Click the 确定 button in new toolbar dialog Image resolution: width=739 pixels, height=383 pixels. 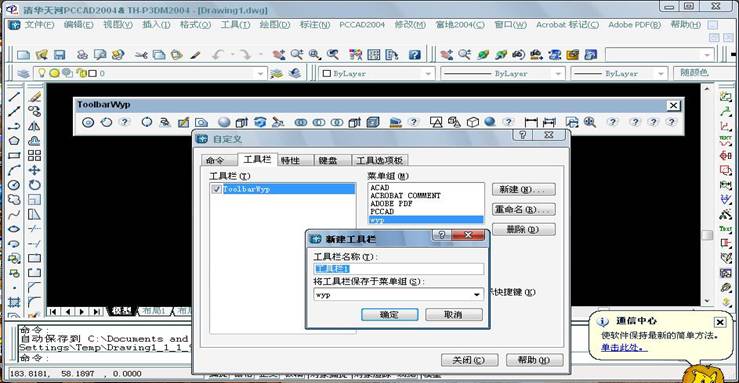(x=389, y=315)
